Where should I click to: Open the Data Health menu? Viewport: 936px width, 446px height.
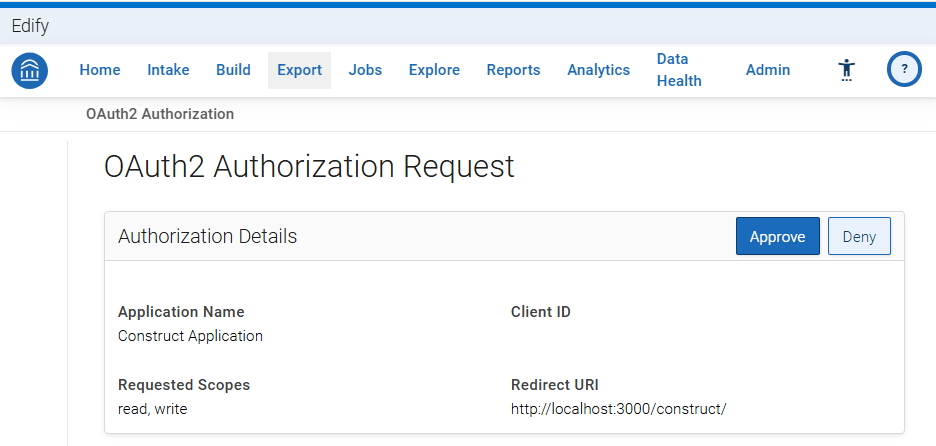tap(679, 70)
